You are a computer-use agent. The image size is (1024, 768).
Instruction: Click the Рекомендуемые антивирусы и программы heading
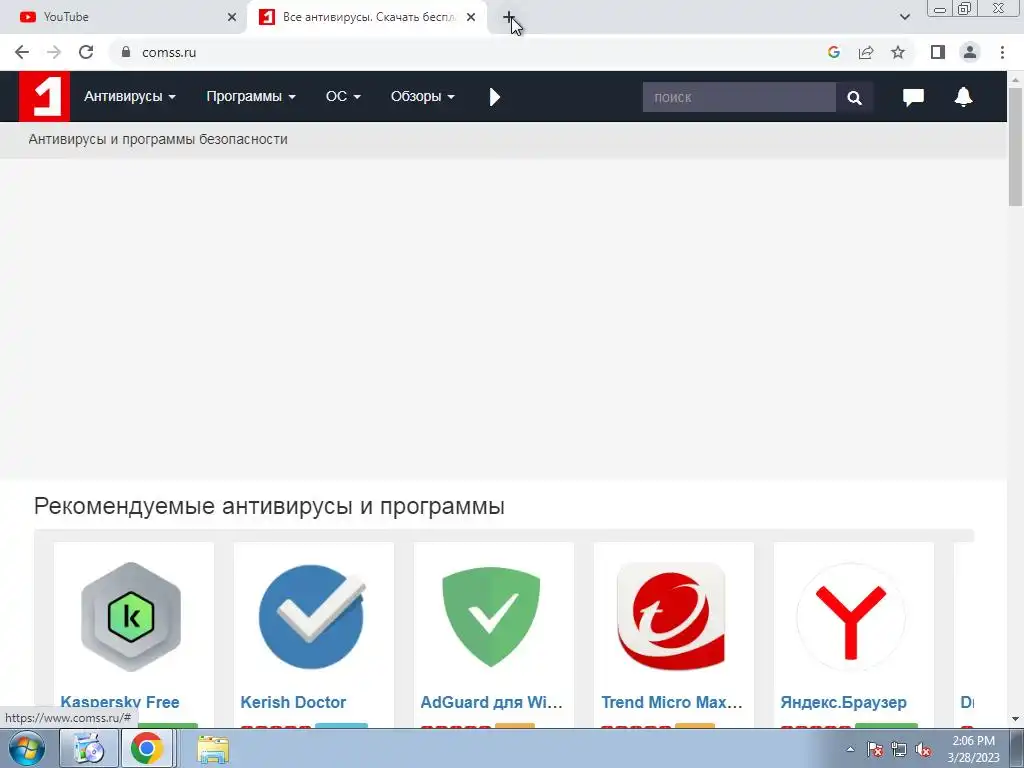point(269,506)
